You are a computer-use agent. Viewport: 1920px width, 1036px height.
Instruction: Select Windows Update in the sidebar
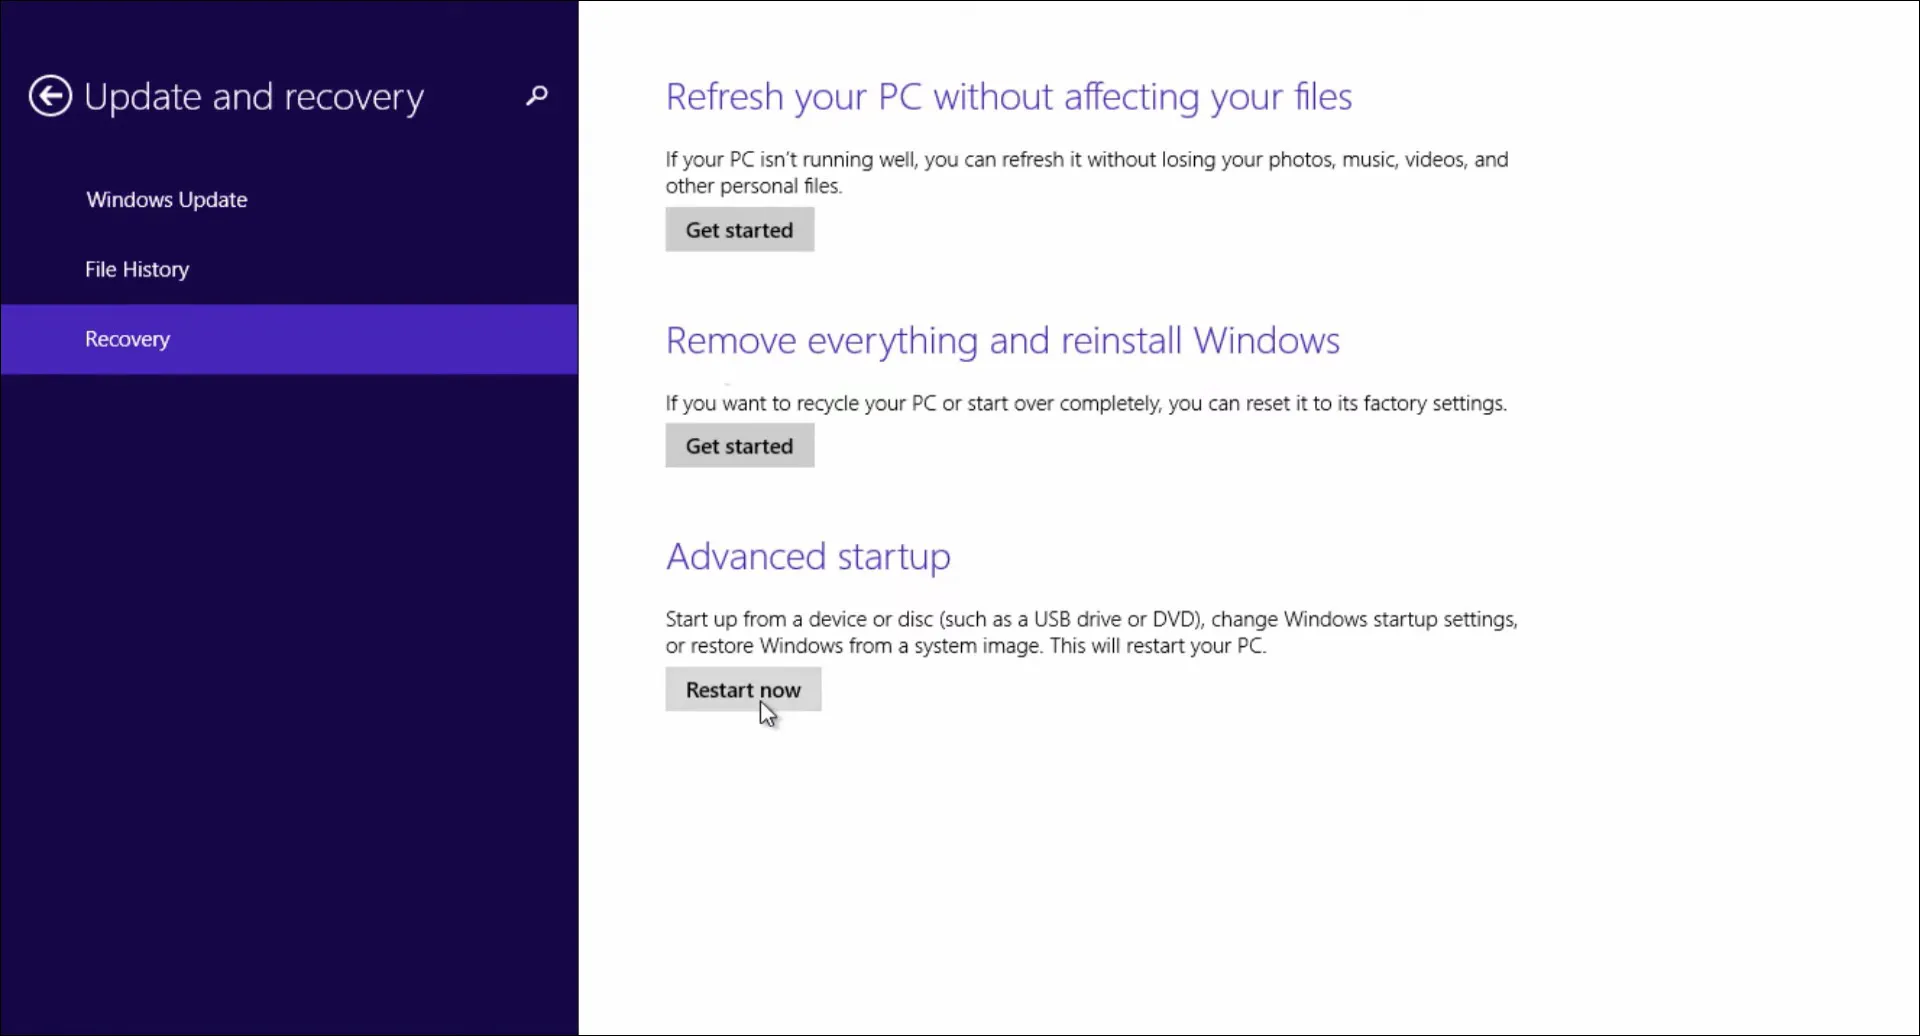point(166,199)
